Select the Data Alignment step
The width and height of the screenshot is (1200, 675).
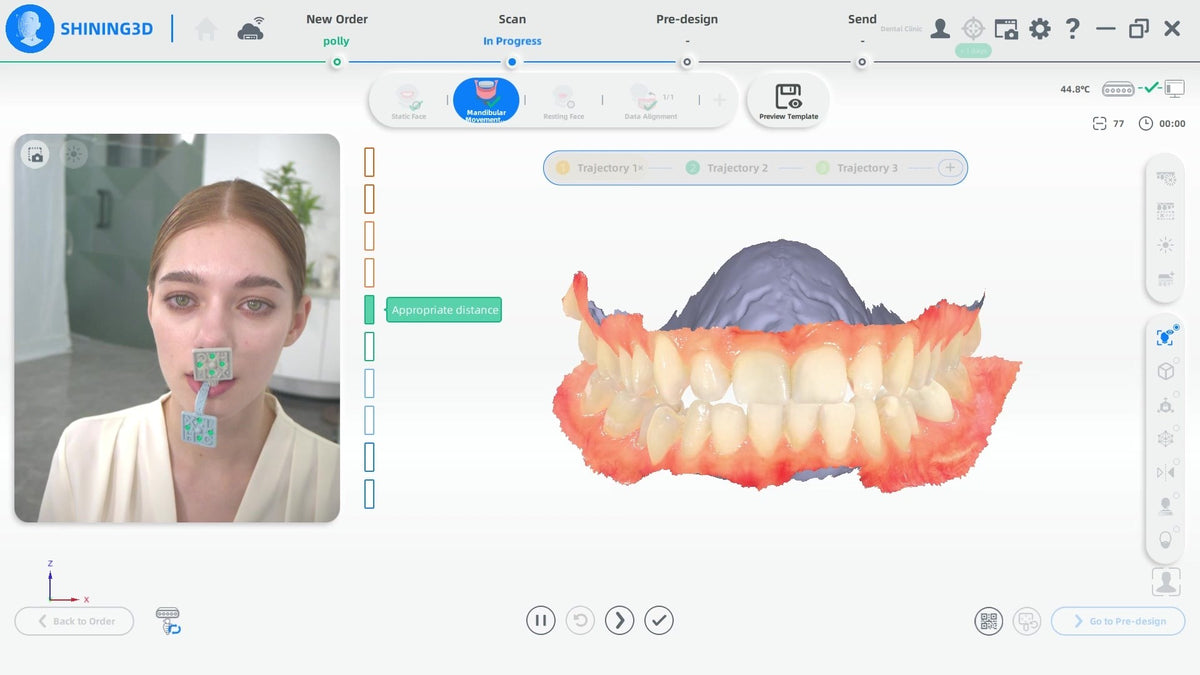pyautogui.click(x=651, y=101)
